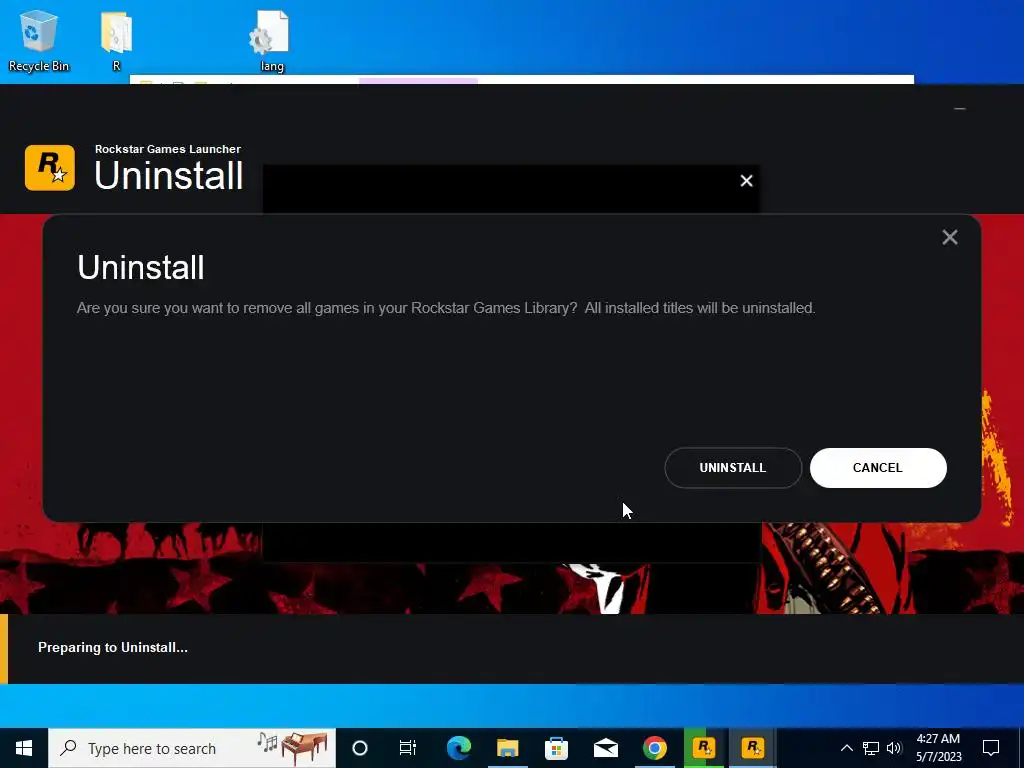Show hidden system tray icons
This screenshot has height=768, width=1024.
846,748
